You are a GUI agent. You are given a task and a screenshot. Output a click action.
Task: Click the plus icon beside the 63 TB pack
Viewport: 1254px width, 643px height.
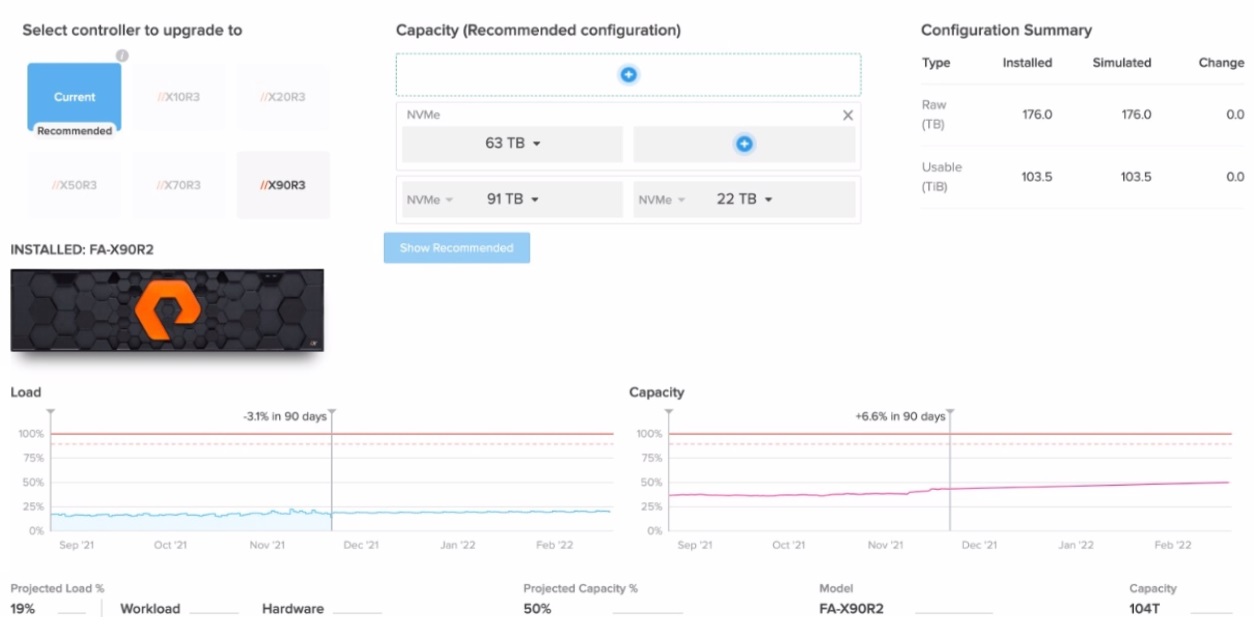click(x=744, y=144)
